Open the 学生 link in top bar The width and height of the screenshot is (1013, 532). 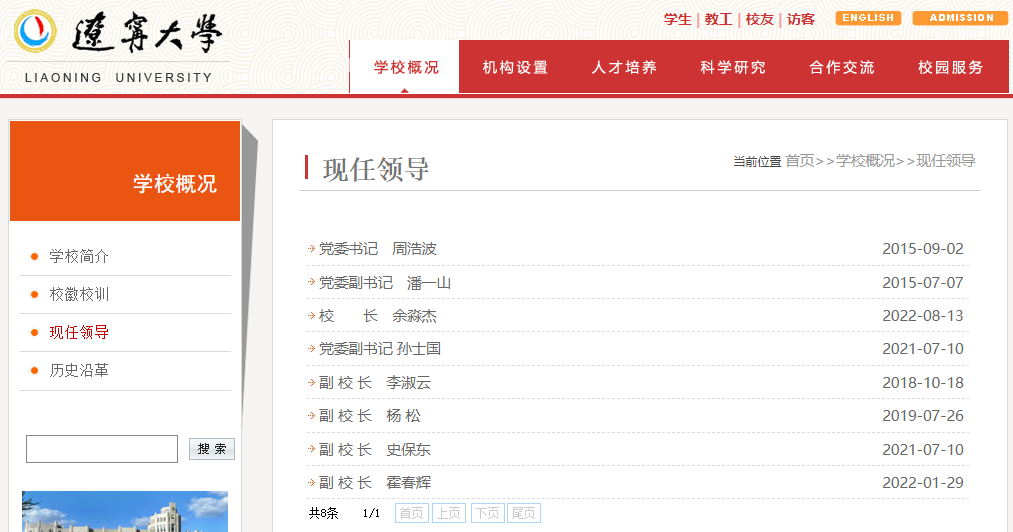coord(678,19)
